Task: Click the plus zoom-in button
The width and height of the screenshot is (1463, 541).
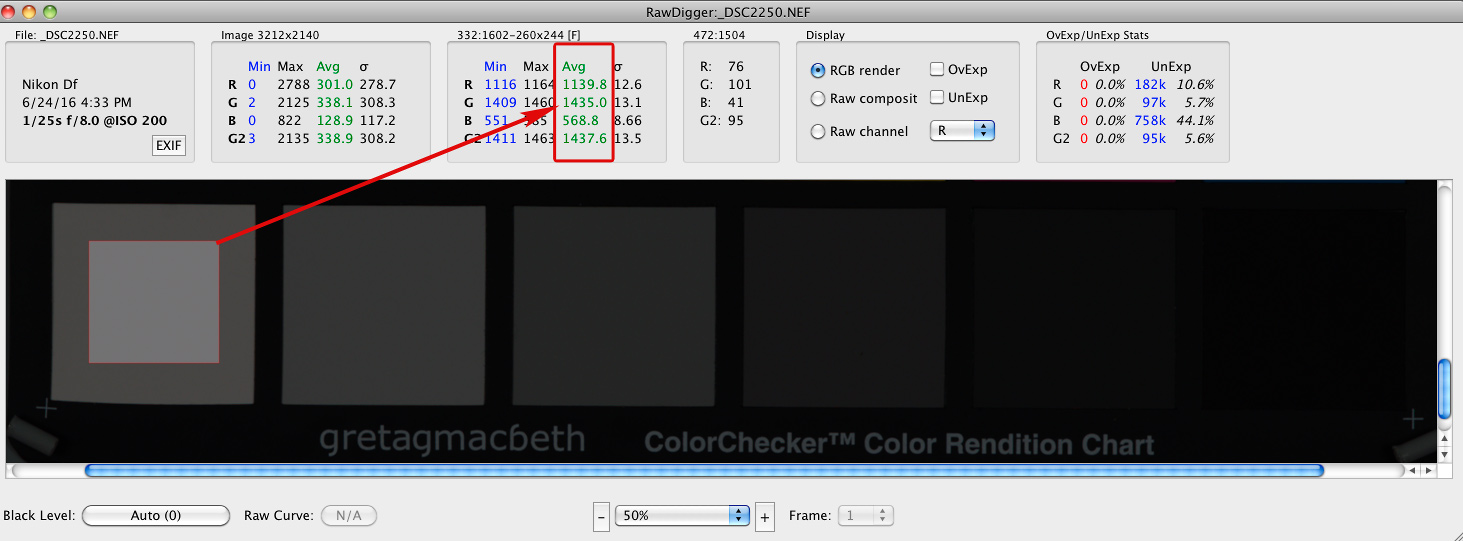Action: pos(765,517)
